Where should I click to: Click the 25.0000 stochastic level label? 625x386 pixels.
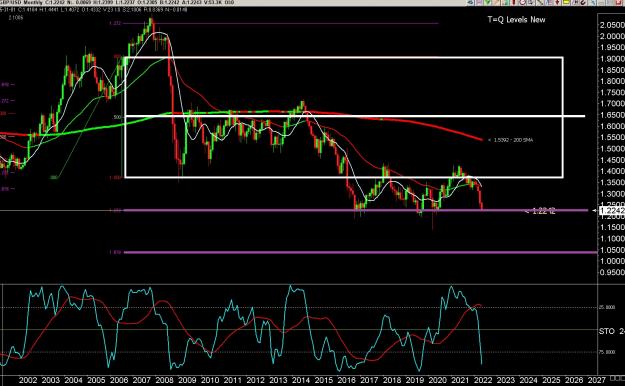click(607, 307)
